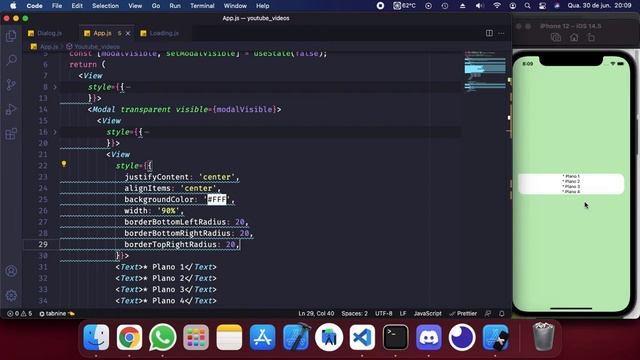Open the Source Control view
The width and height of the screenshot is (640, 360).
(x=11, y=85)
